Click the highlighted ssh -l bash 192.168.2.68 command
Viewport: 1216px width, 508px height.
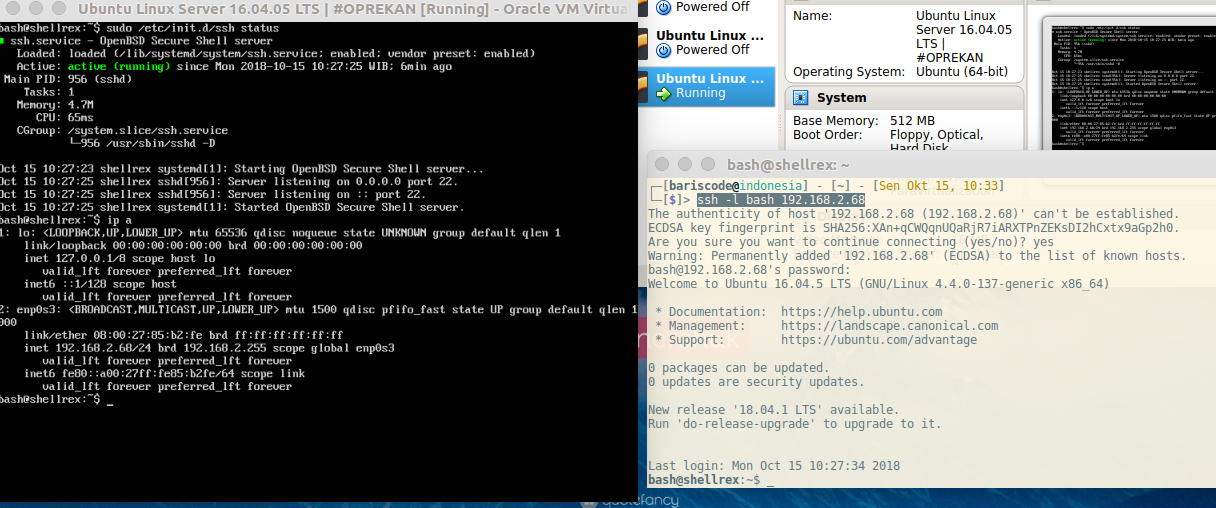click(x=781, y=200)
